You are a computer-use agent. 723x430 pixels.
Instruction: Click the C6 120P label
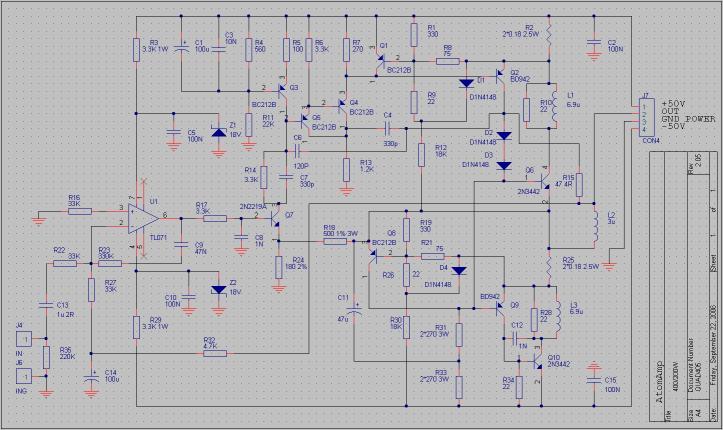[301, 152]
